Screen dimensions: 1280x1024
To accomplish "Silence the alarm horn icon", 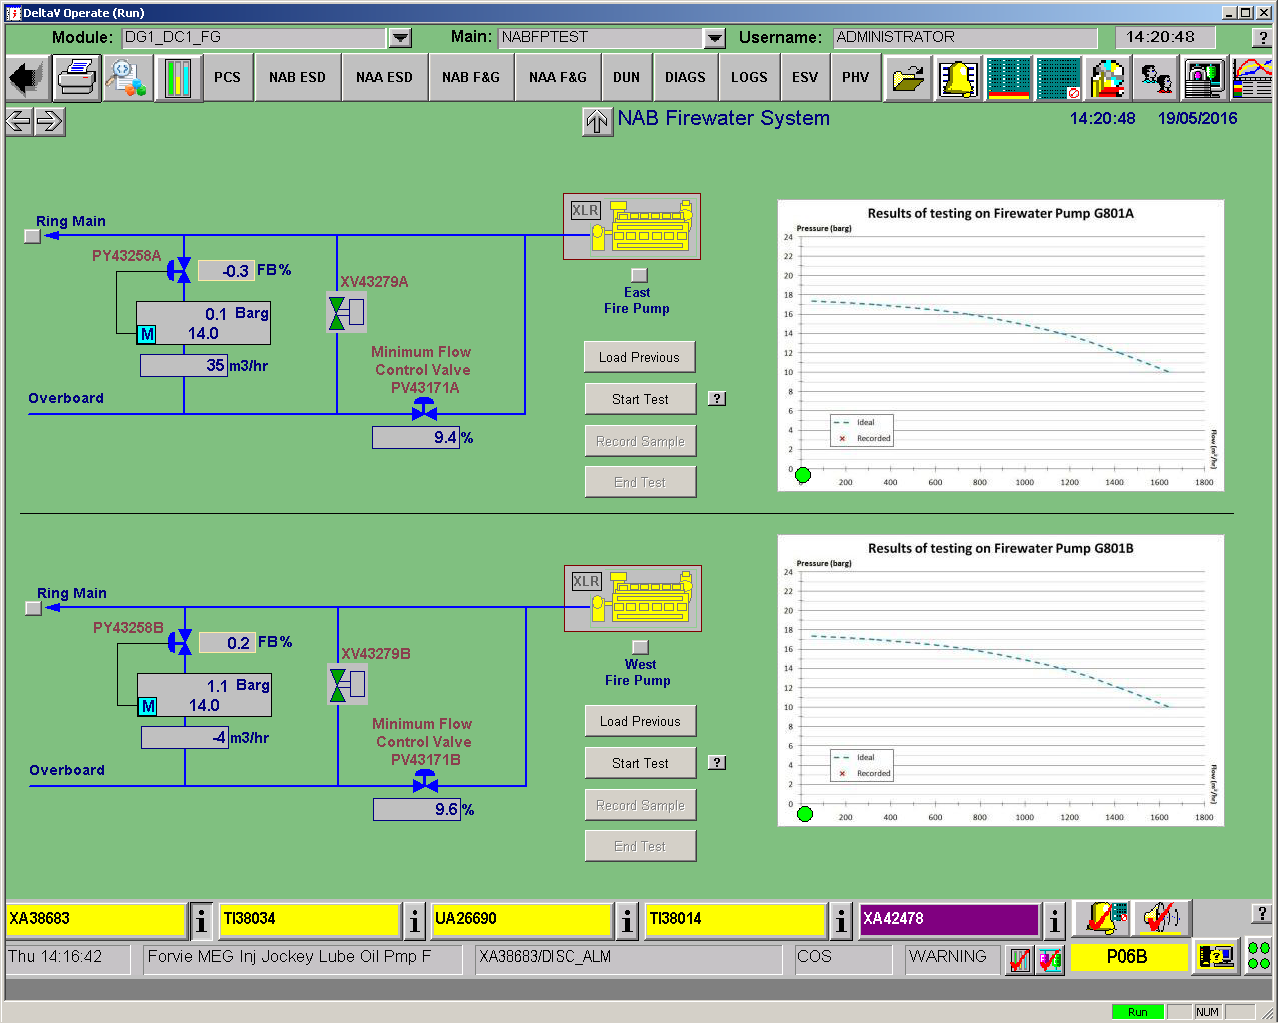I will [x=1160, y=919].
